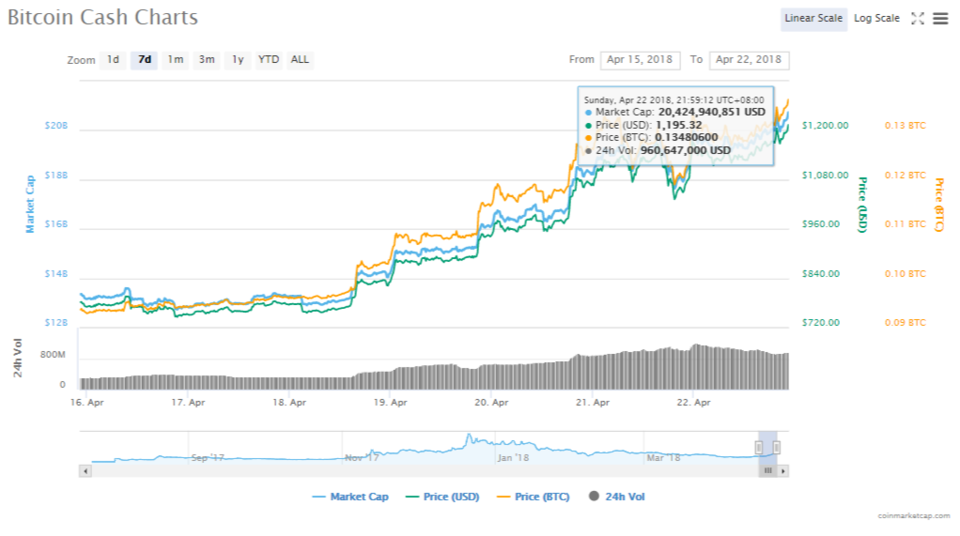Set zoom range to 1d
Viewport: 960px width, 536px height.
[113, 59]
